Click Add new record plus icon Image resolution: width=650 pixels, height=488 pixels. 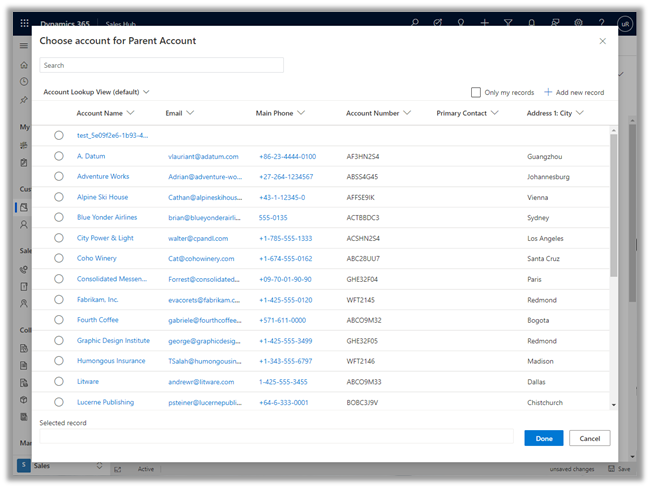pos(548,92)
